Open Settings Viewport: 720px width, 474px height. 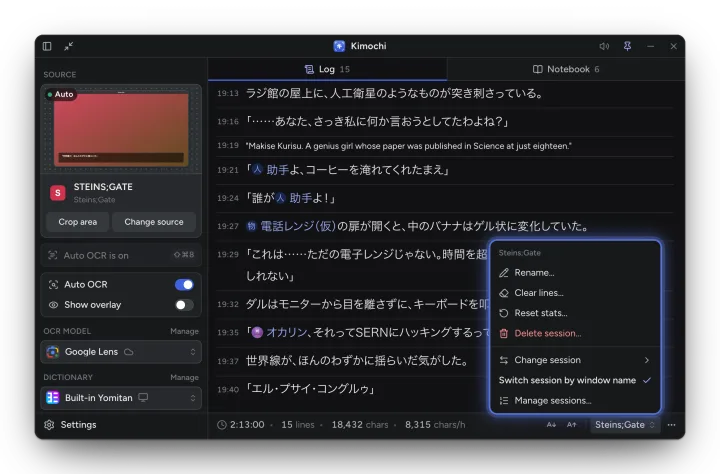point(70,425)
